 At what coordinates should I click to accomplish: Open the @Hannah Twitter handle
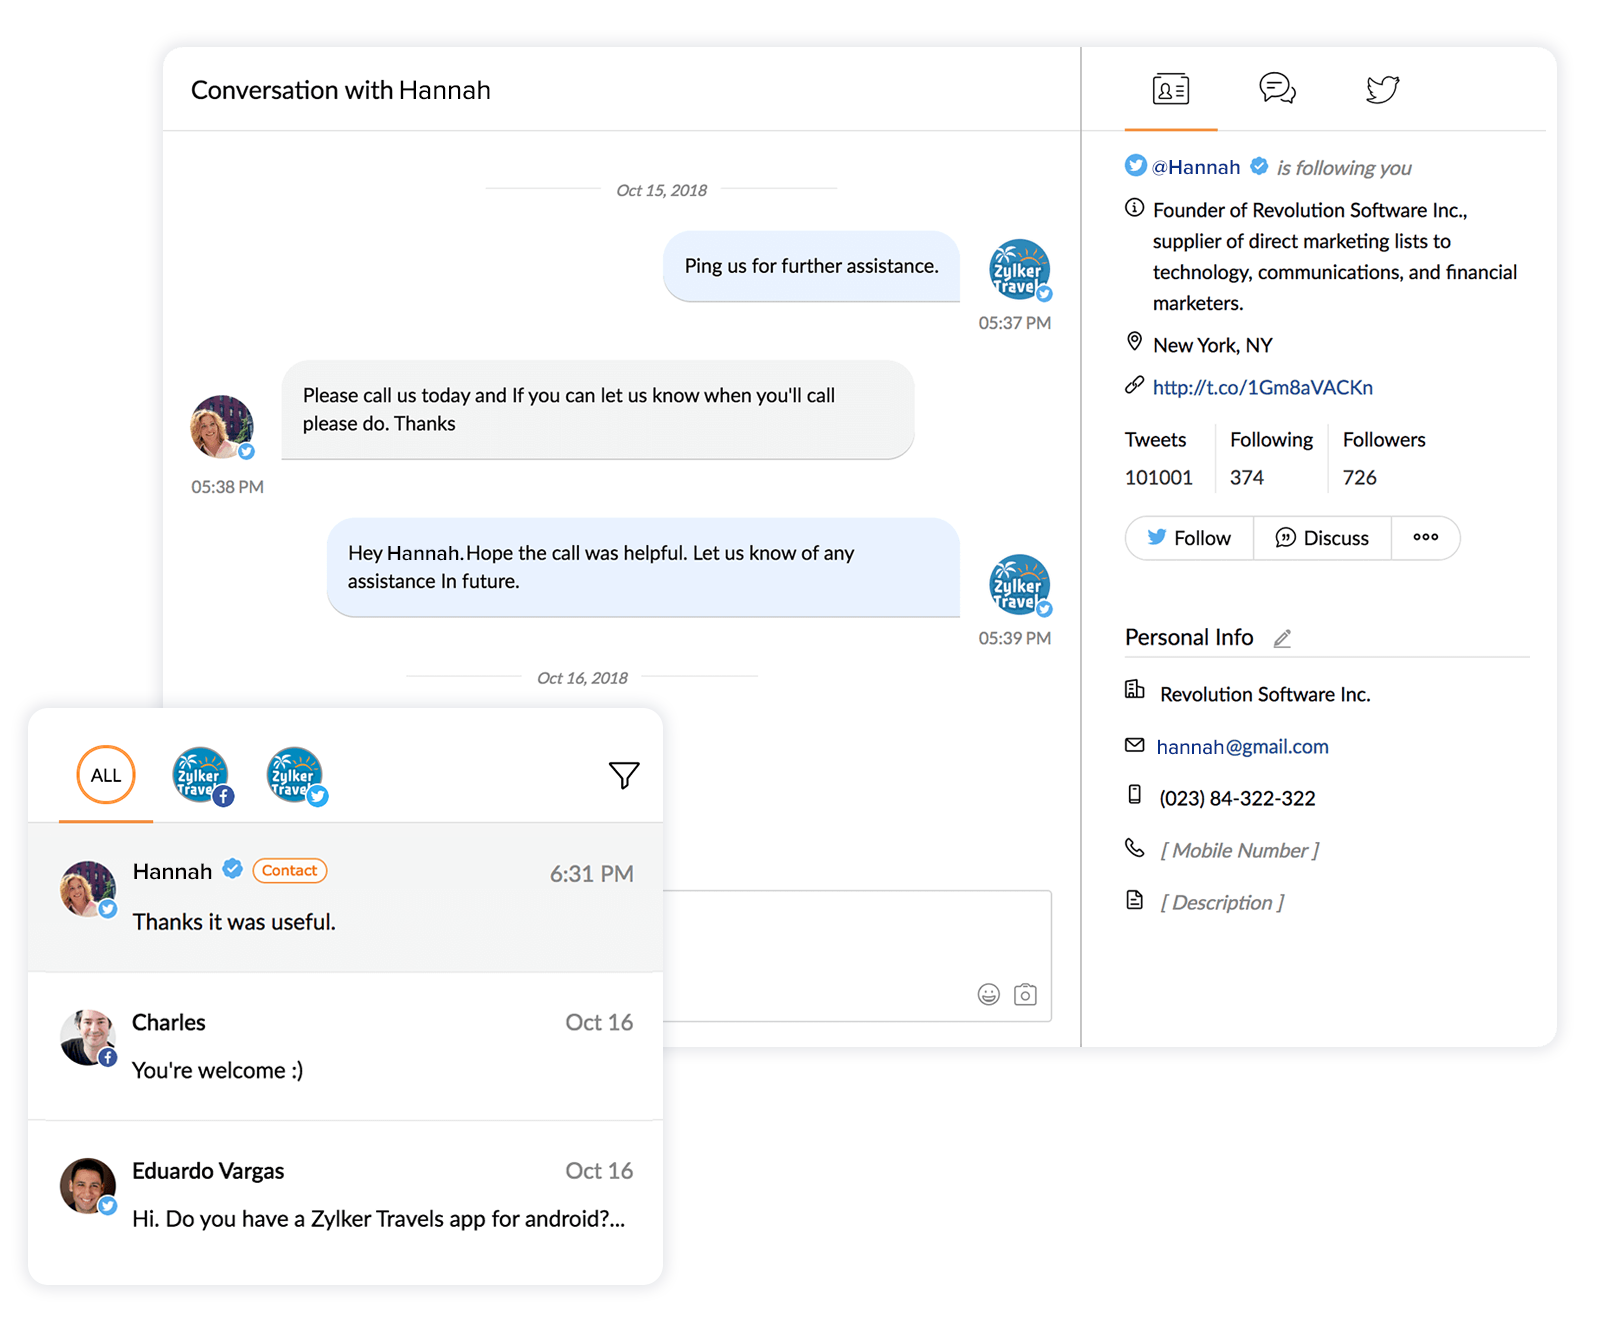pyautogui.click(x=1195, y=167)
